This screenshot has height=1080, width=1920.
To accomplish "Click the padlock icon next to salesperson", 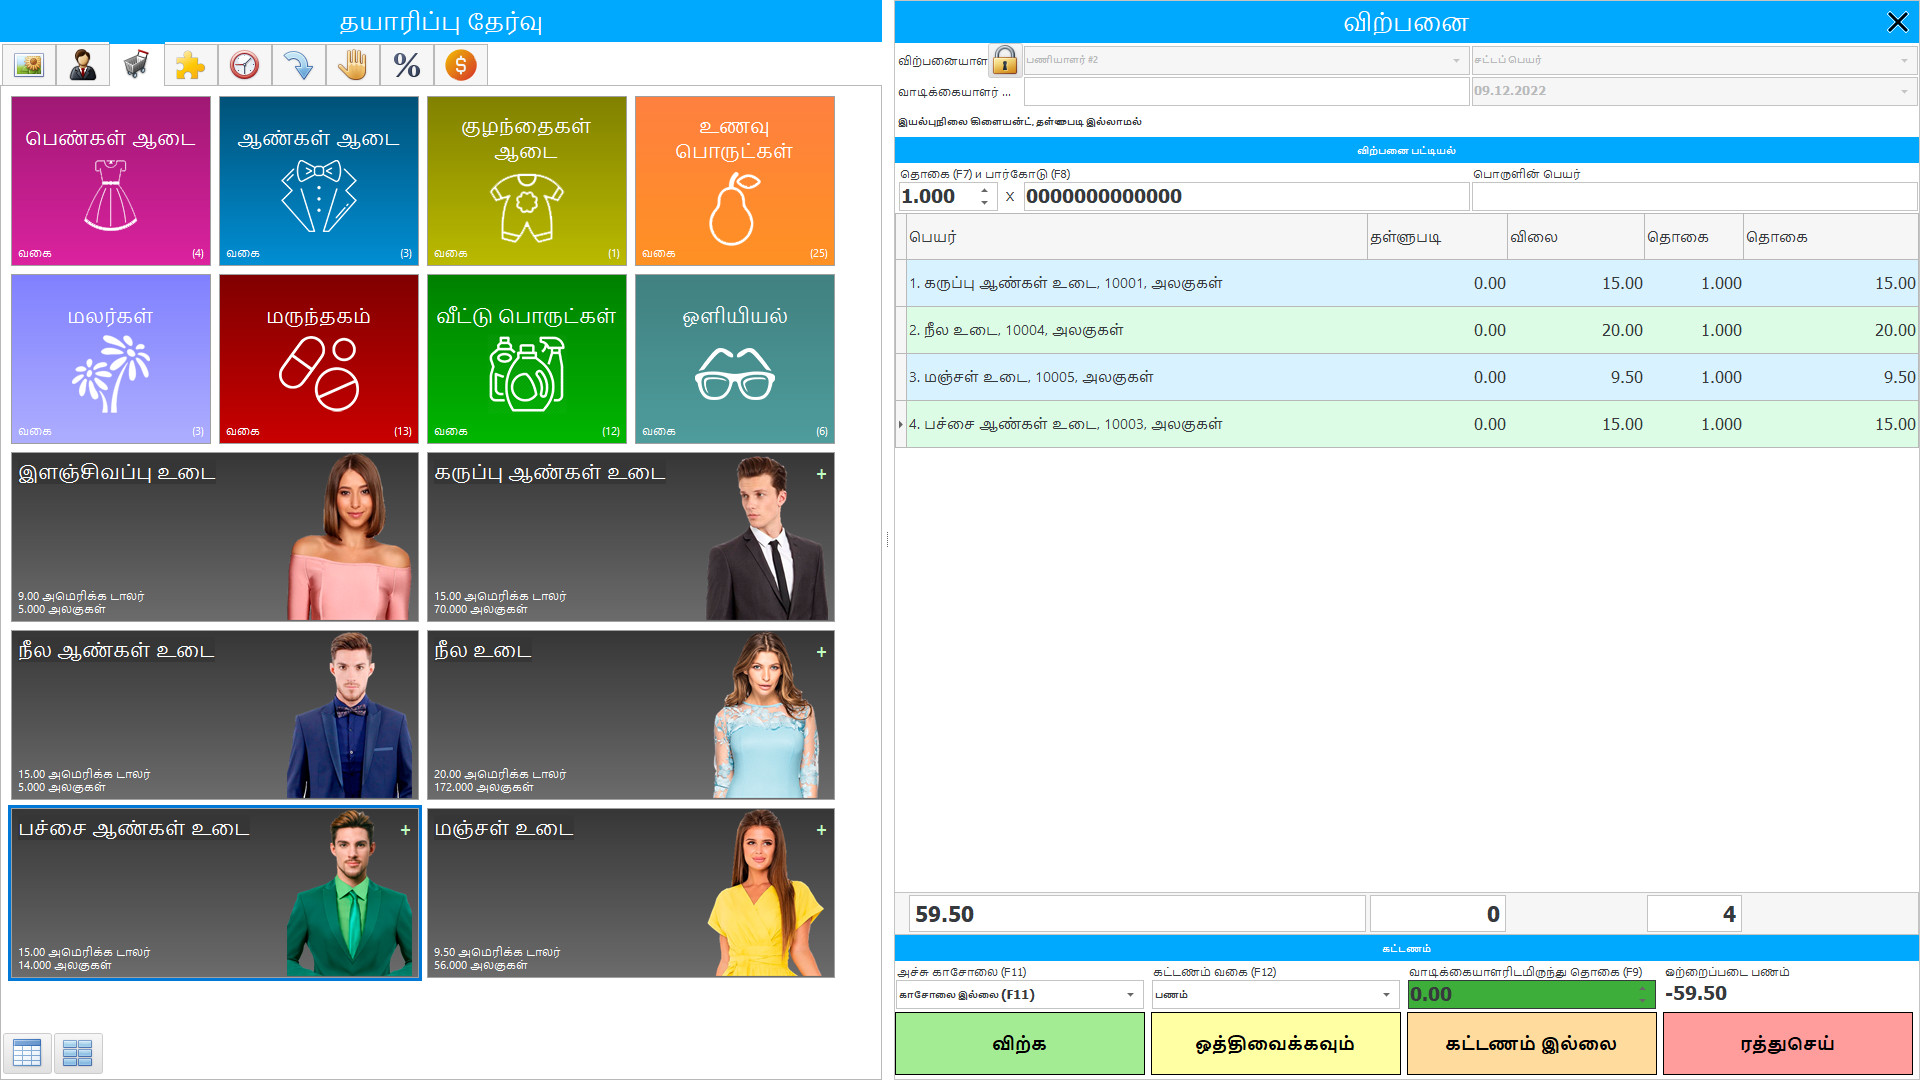I will point(1005,60).
